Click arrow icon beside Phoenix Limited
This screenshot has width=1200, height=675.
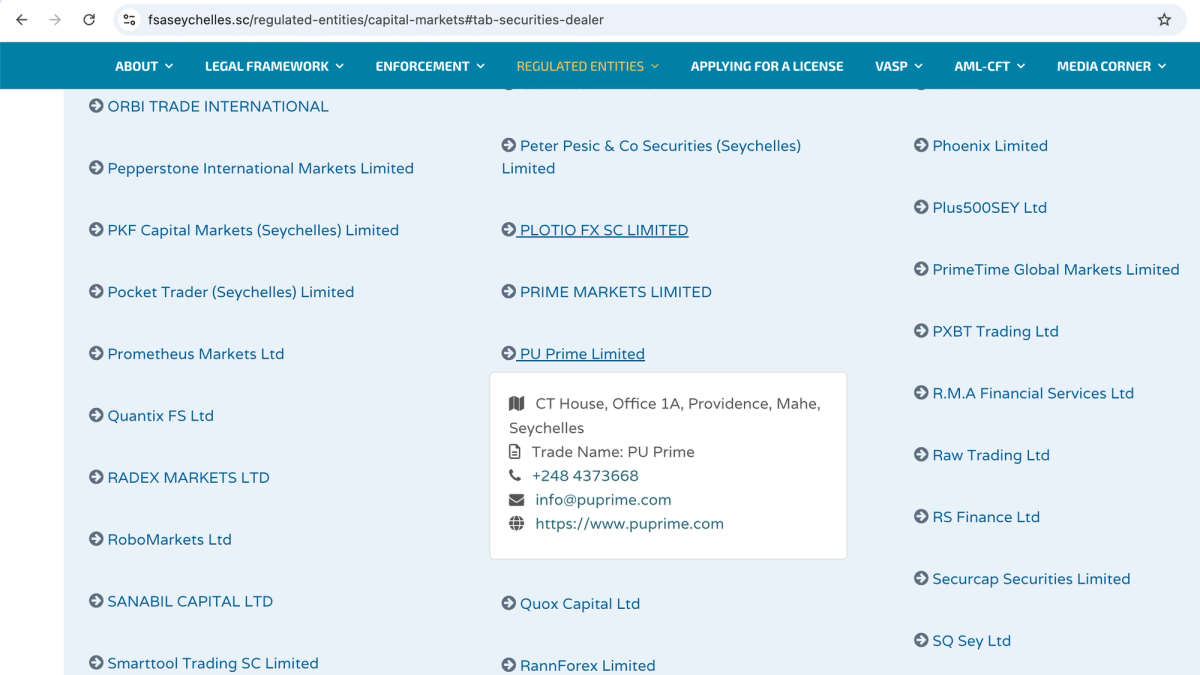point(921,146)
